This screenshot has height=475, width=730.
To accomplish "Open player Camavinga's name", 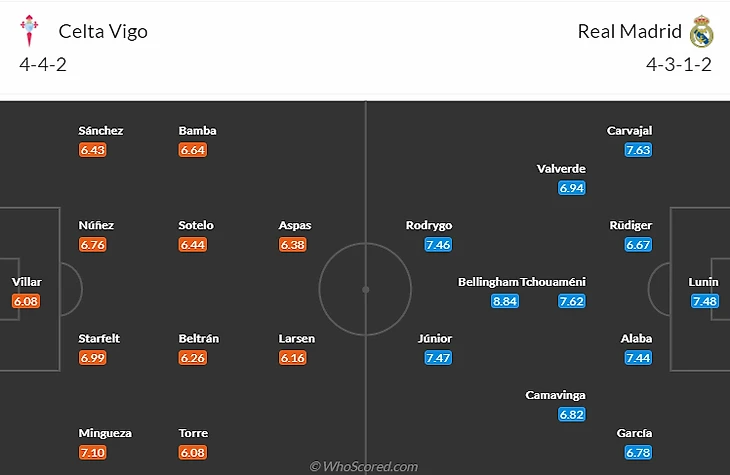I will (555, 395).
